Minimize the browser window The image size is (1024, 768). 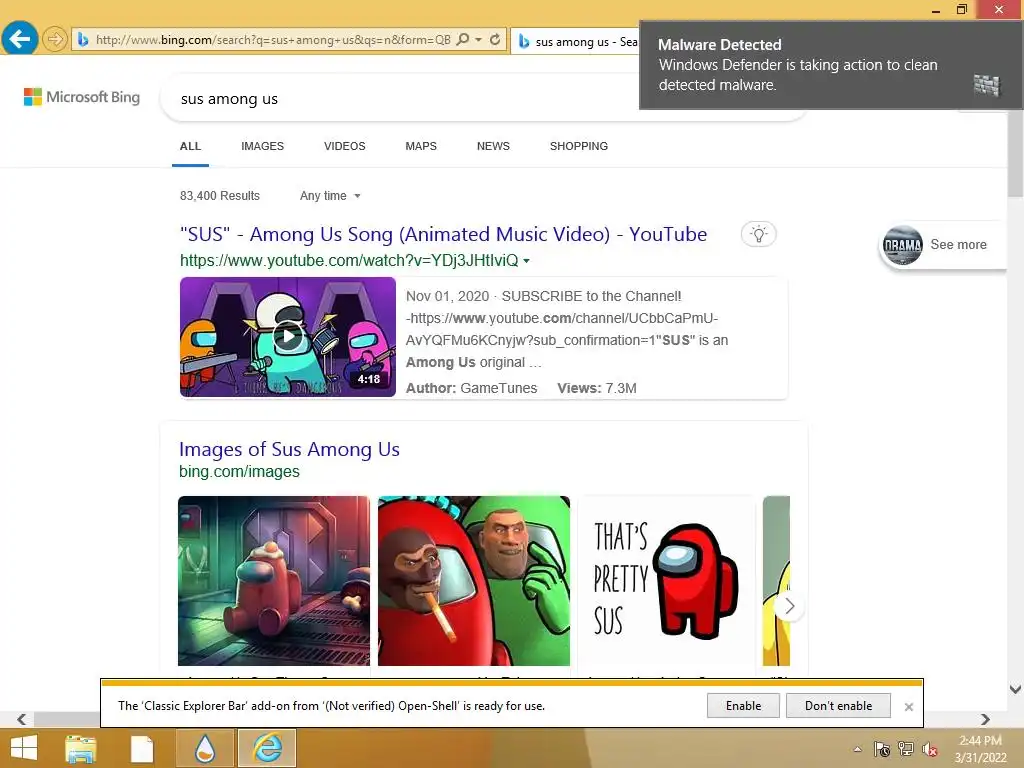click(x=936, y=10)
